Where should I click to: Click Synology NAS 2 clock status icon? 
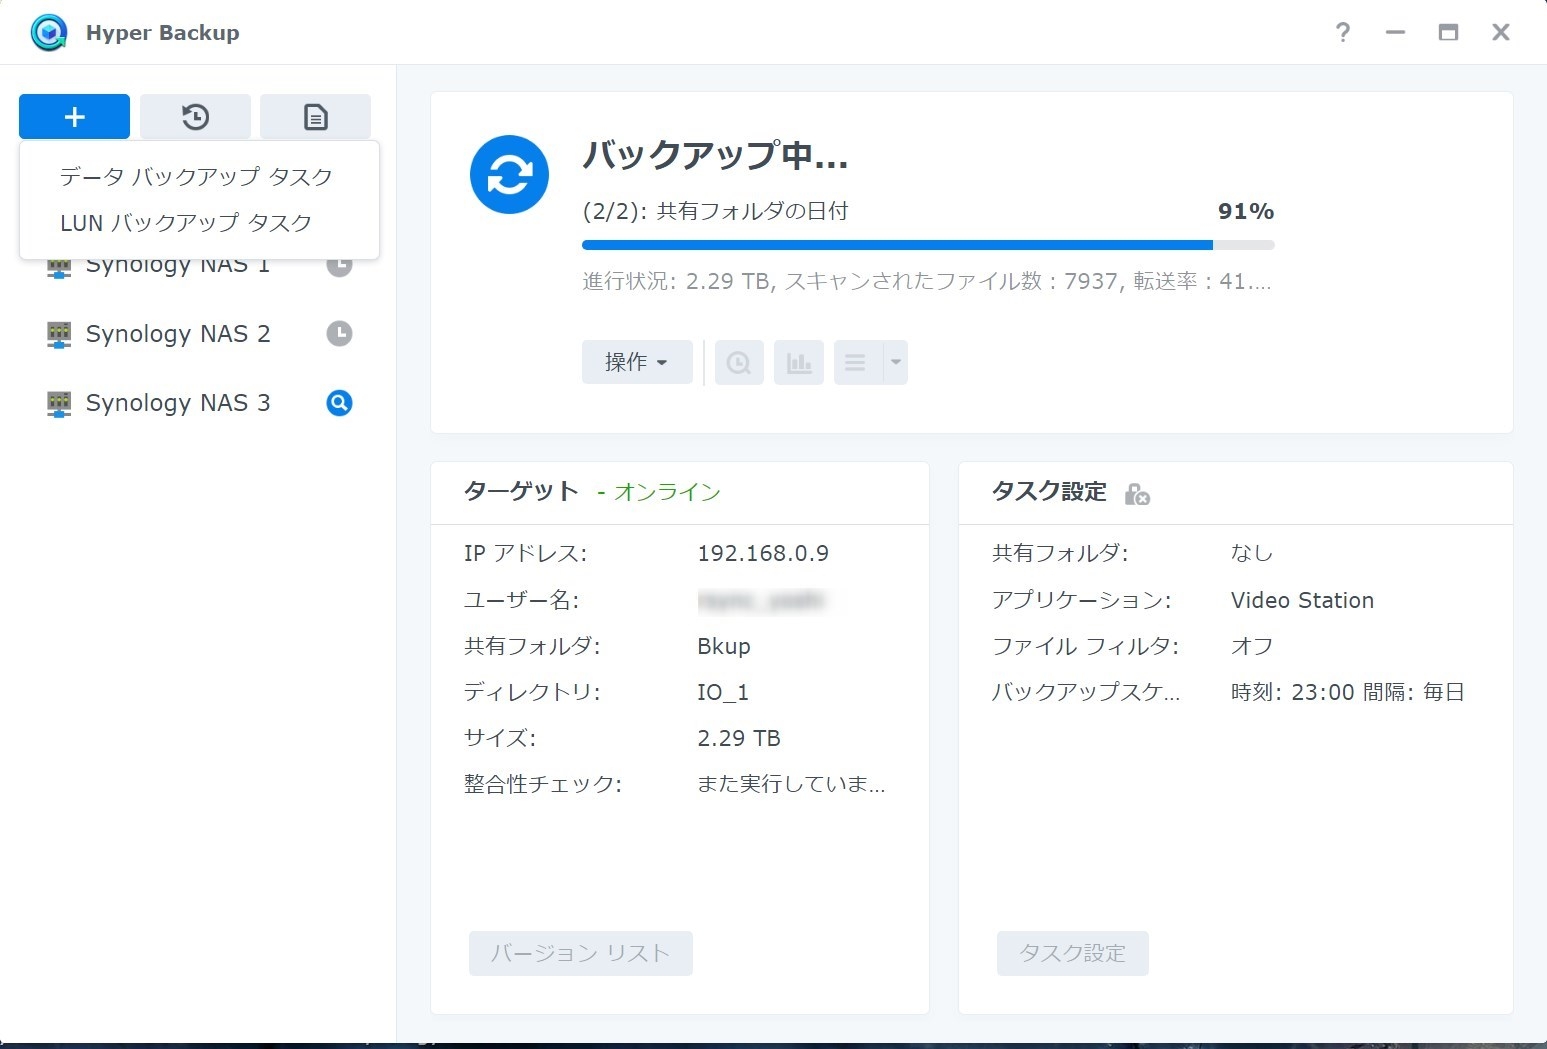(x=339, y=334)
